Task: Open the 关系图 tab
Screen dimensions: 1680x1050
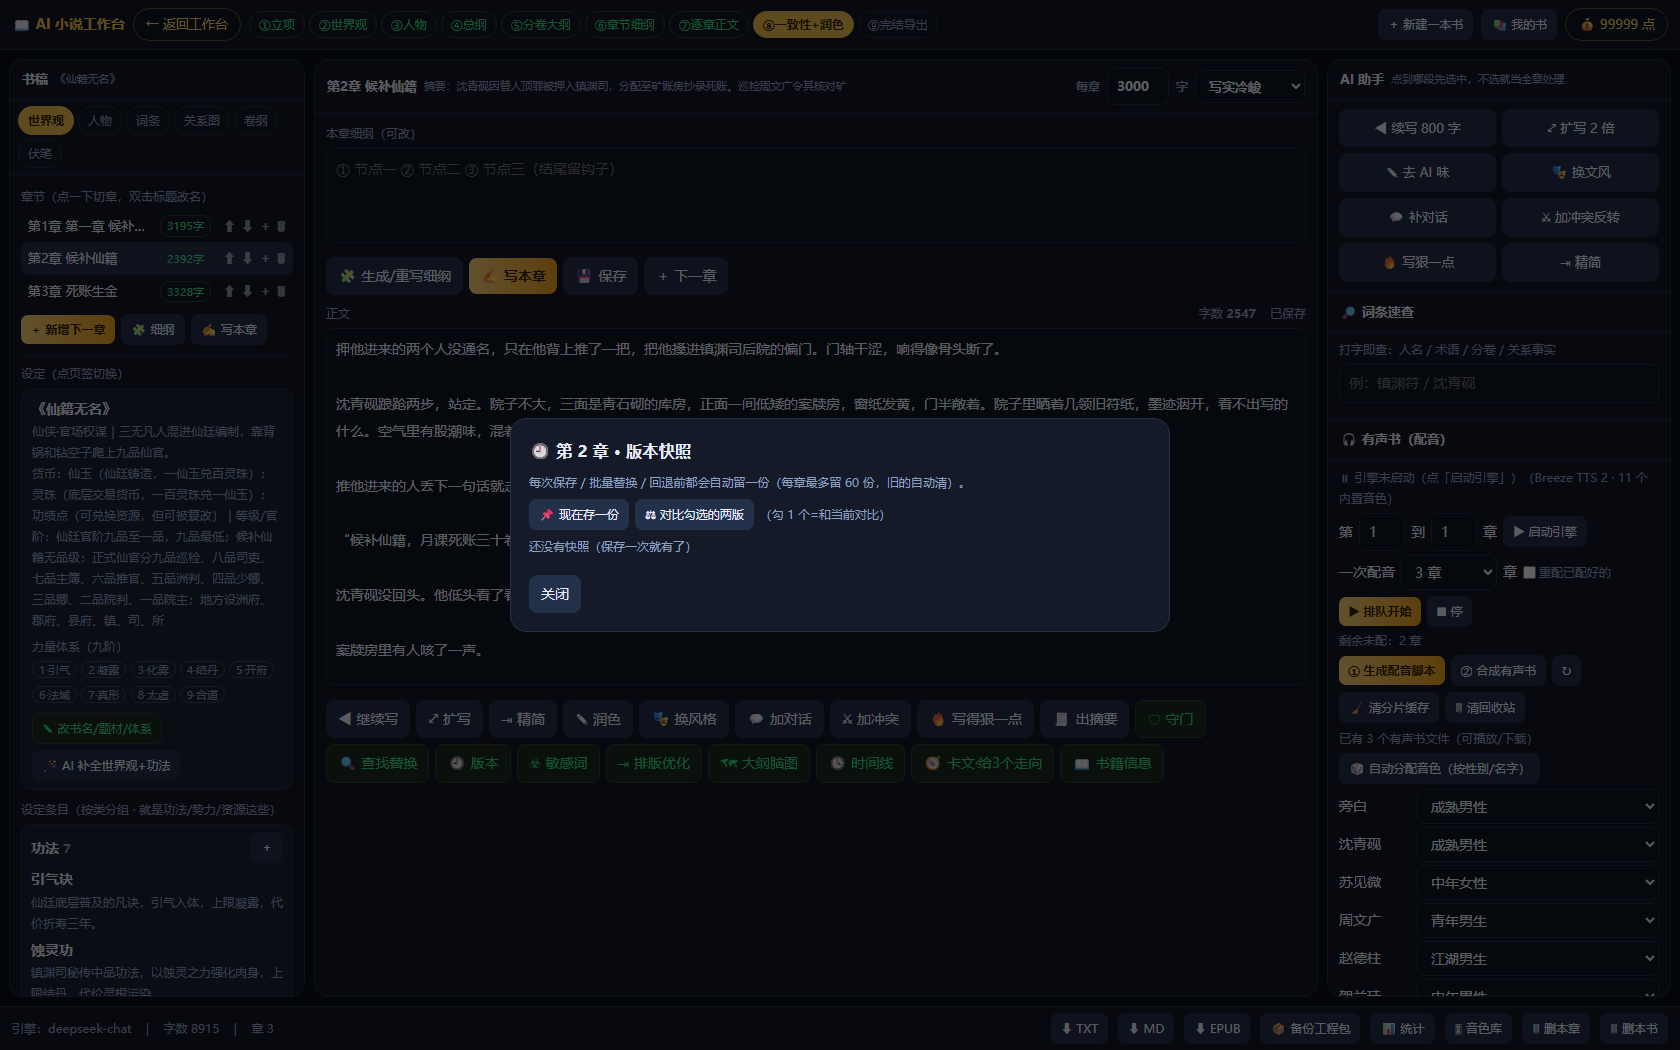Action: (x=202, y=121)
